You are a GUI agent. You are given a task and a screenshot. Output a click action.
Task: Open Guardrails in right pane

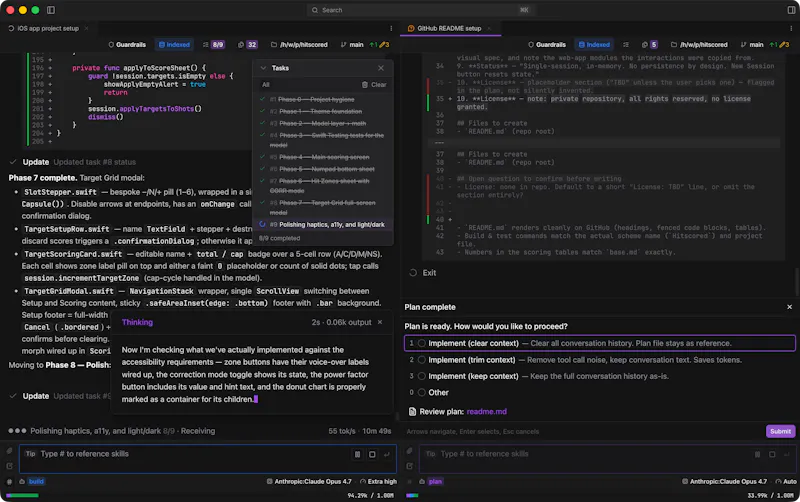(x=547, y=45)
